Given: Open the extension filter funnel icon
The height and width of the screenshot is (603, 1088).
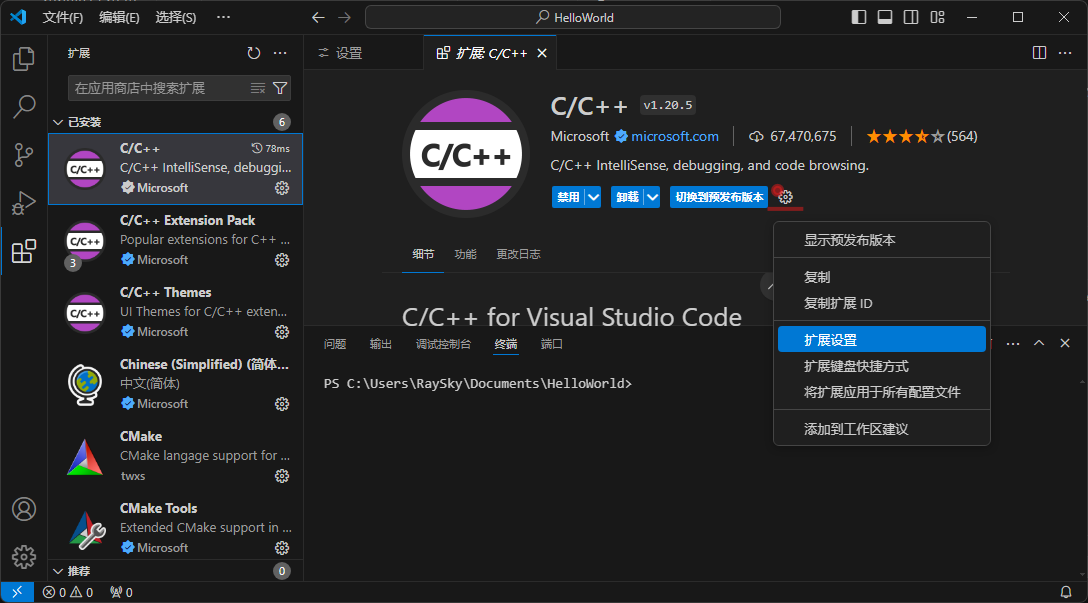Looking at the screenshot, I should tap(280, 88).
